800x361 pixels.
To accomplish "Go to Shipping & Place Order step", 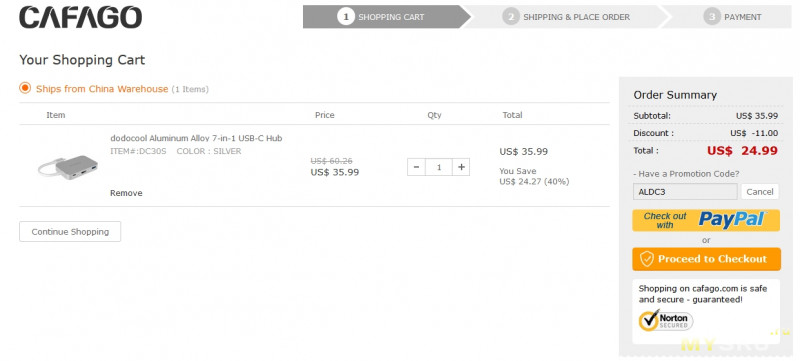I will 566,17.
